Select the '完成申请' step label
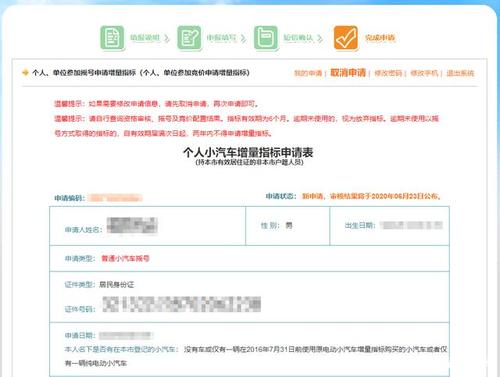Image resolution: width=500 pixels, height=377 pixels. click(380, 38)
